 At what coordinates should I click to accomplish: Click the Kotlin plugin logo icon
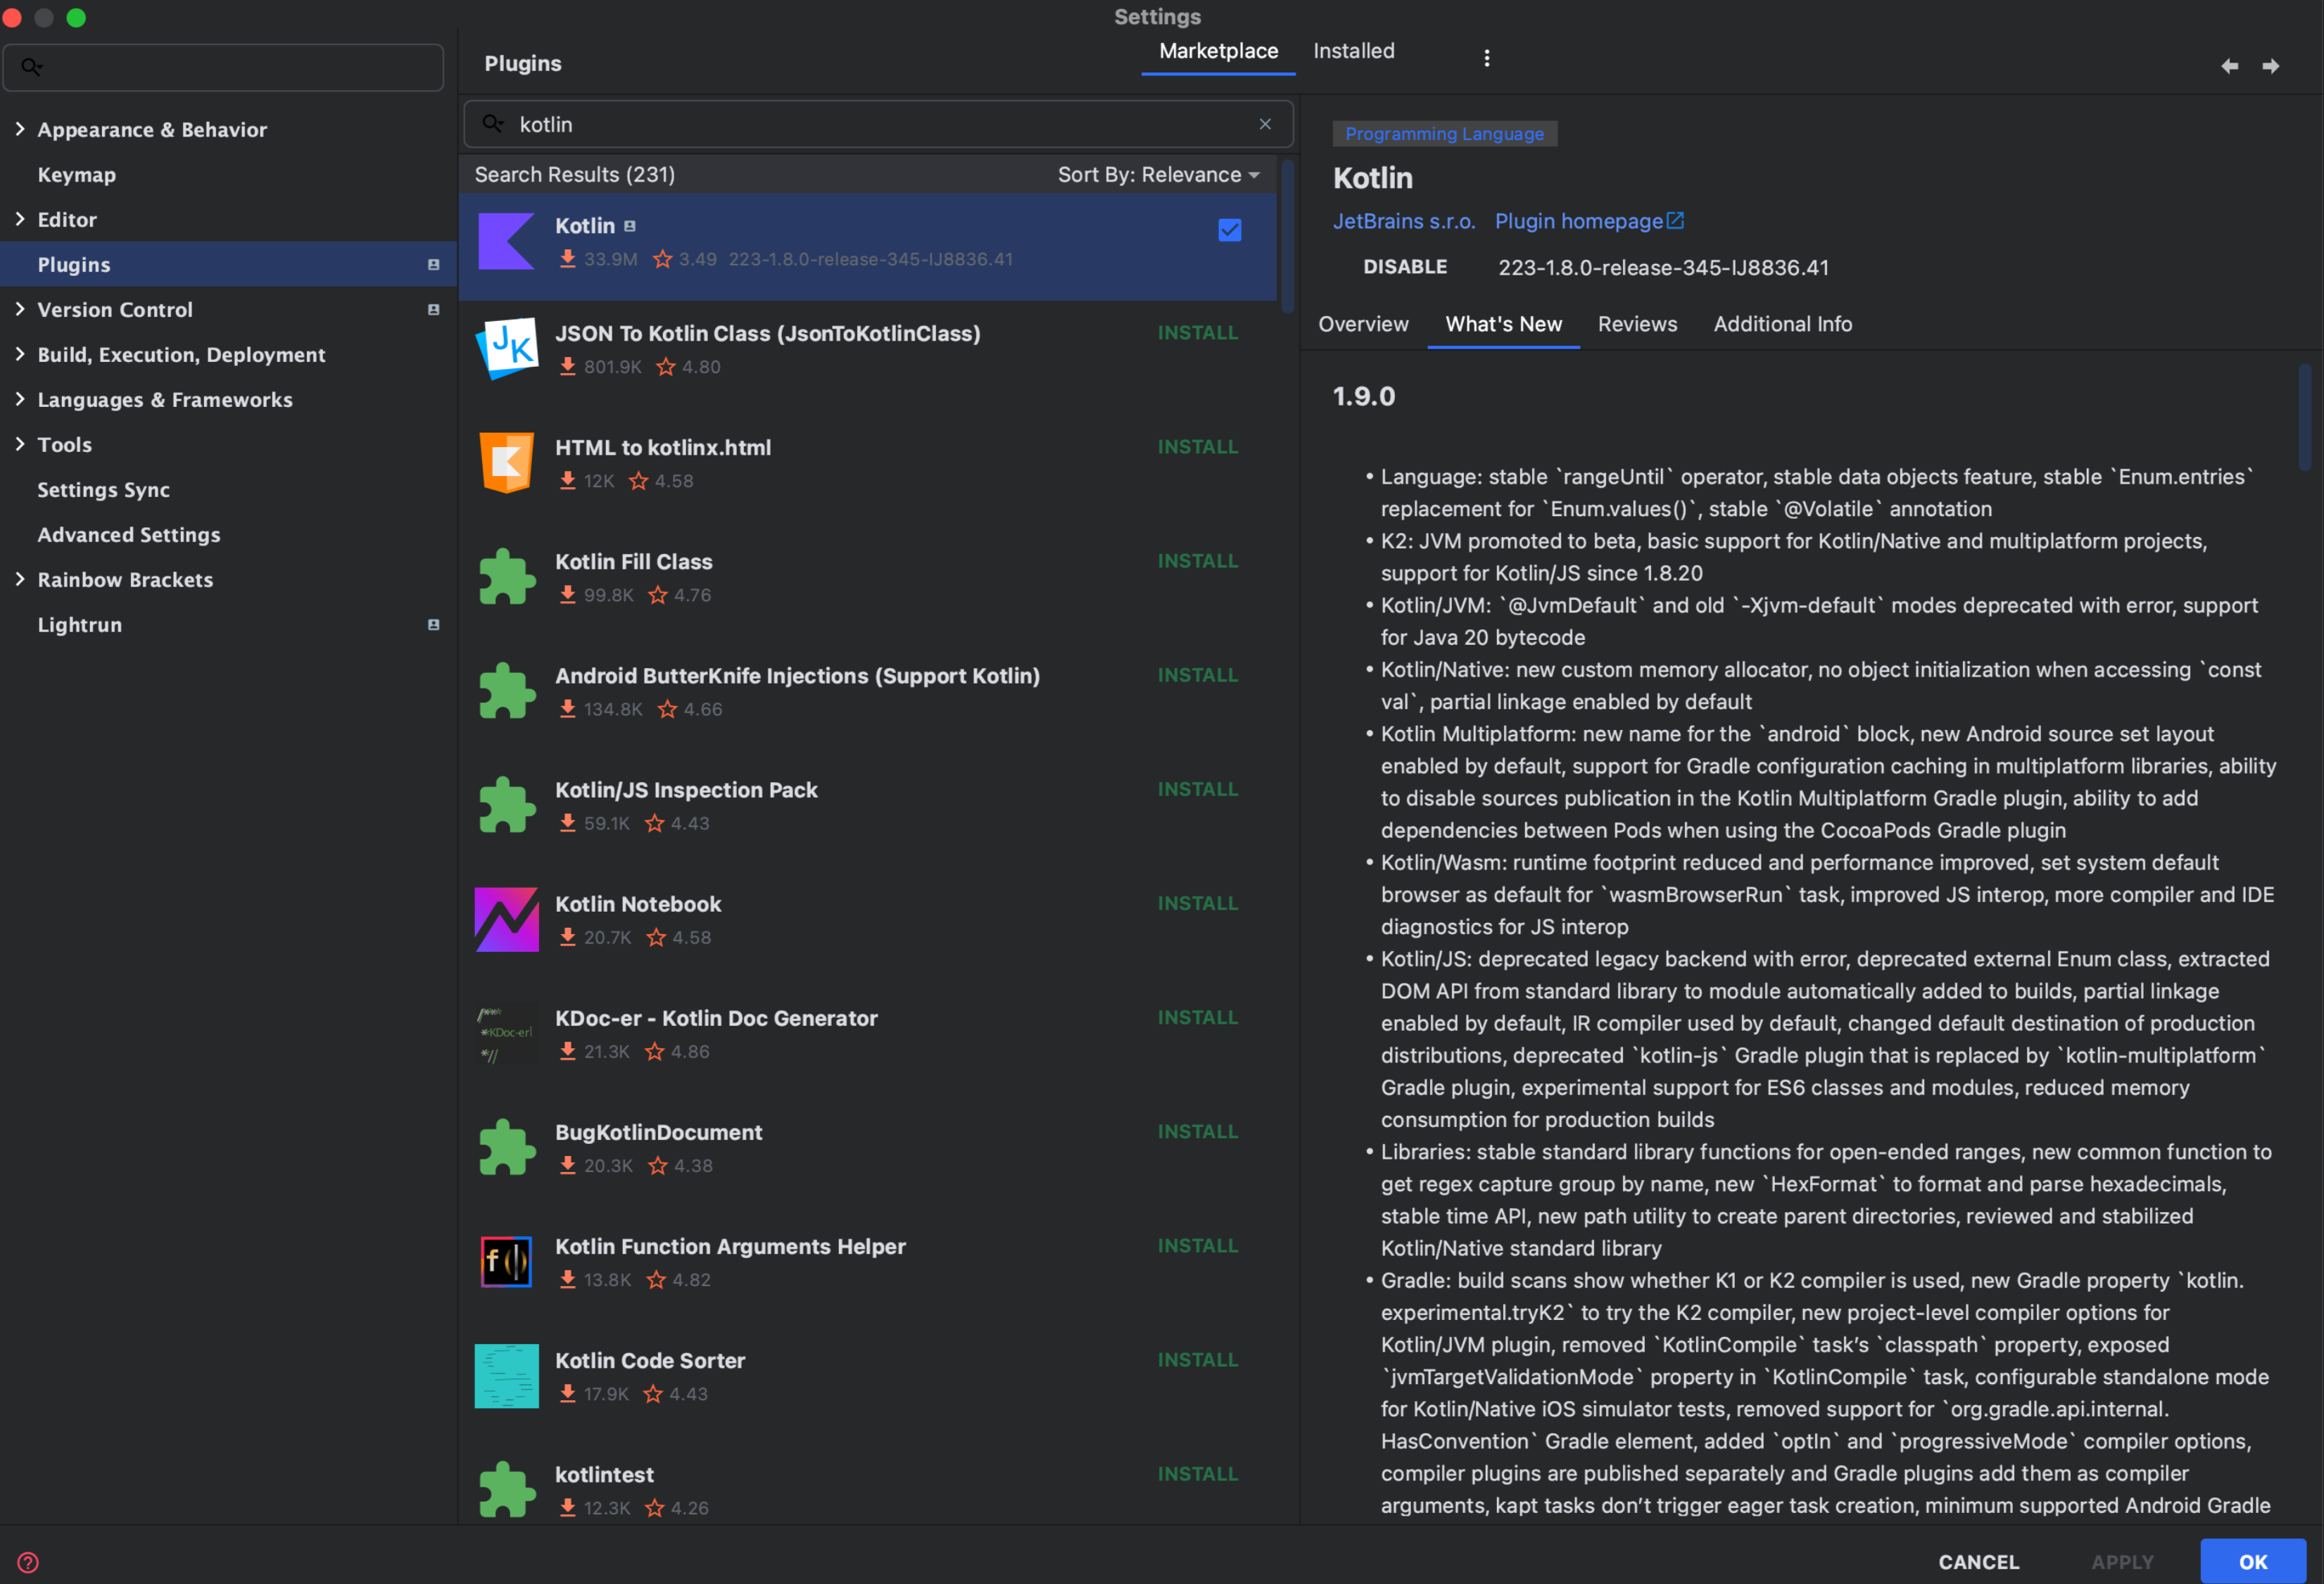506,241
